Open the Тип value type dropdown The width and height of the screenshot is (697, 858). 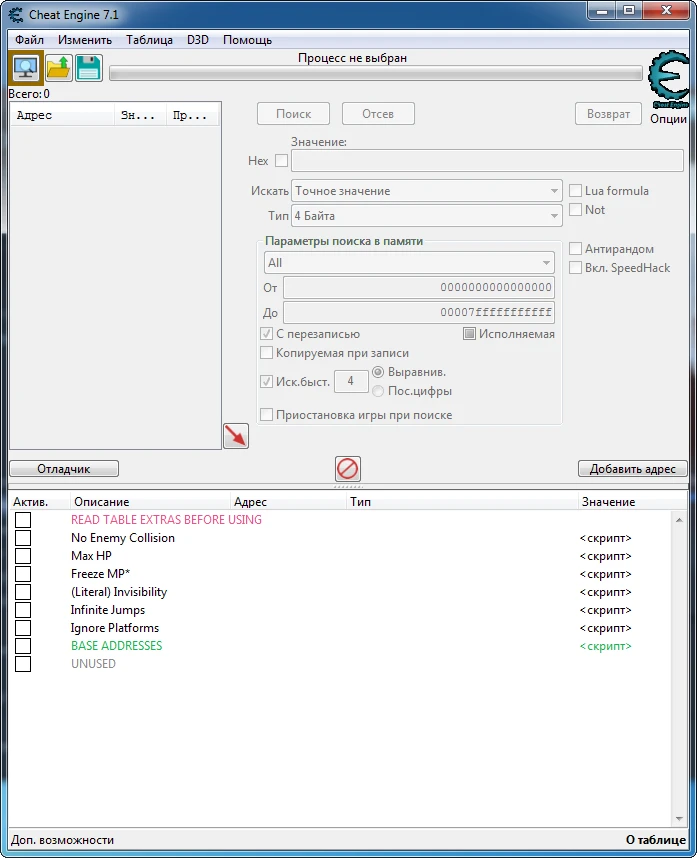(427, 216)
